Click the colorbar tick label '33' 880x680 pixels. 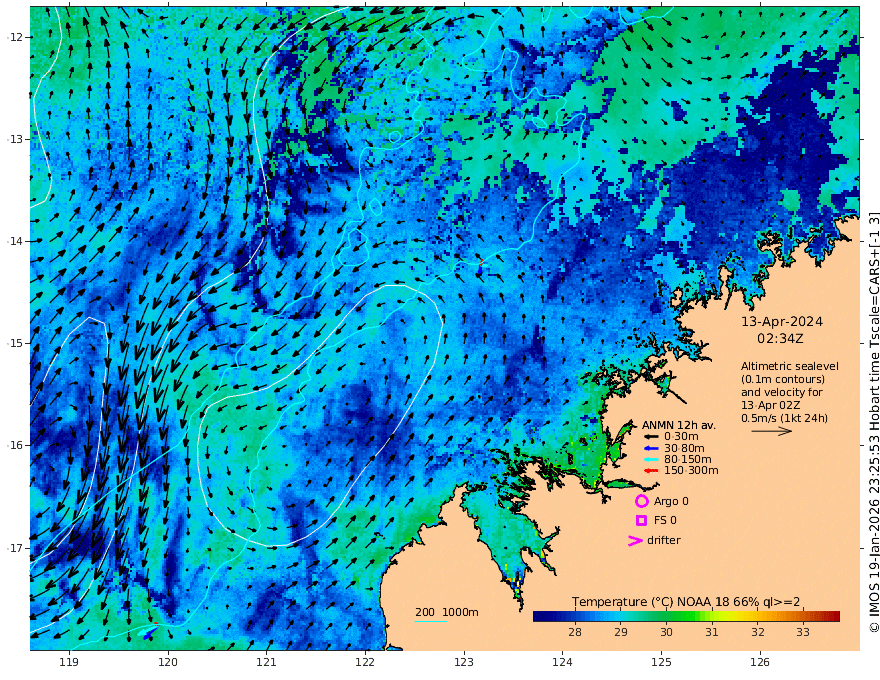pyautogui.click(x=803, y=632)
